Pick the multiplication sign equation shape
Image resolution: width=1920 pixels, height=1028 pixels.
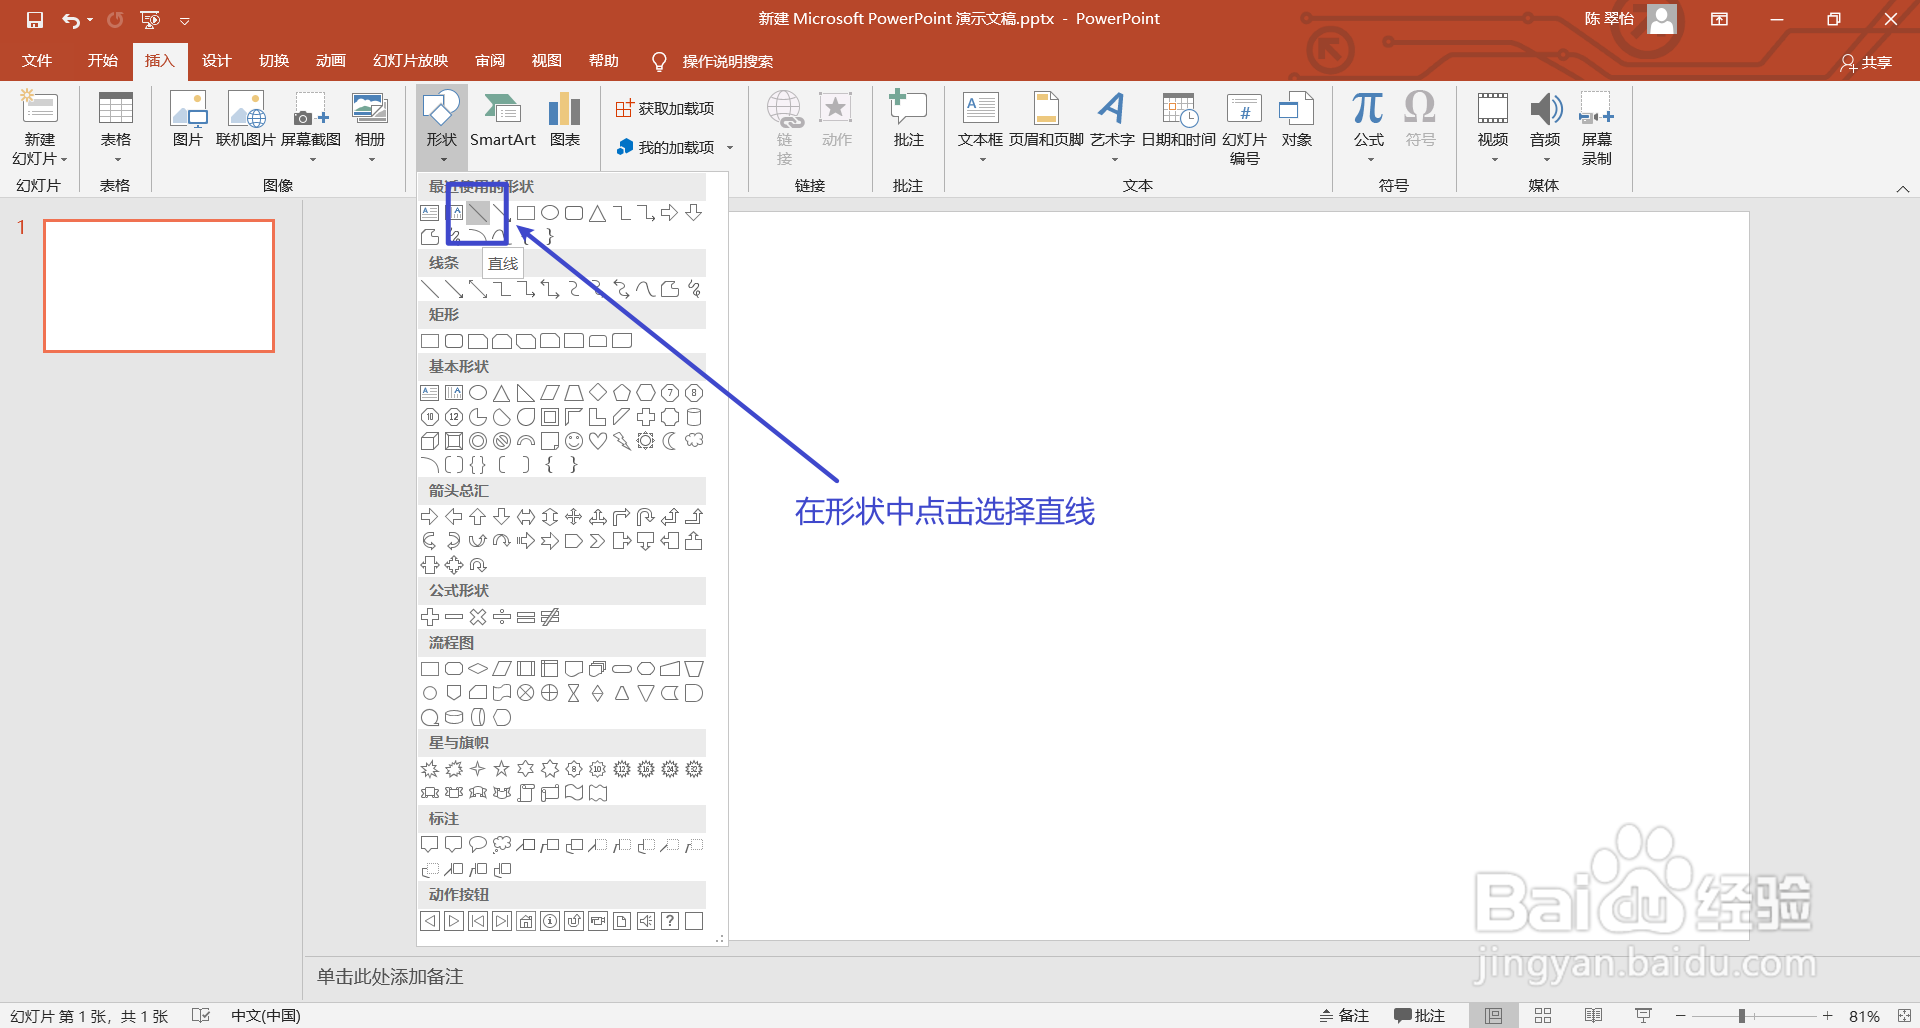[x=478, y=617]
